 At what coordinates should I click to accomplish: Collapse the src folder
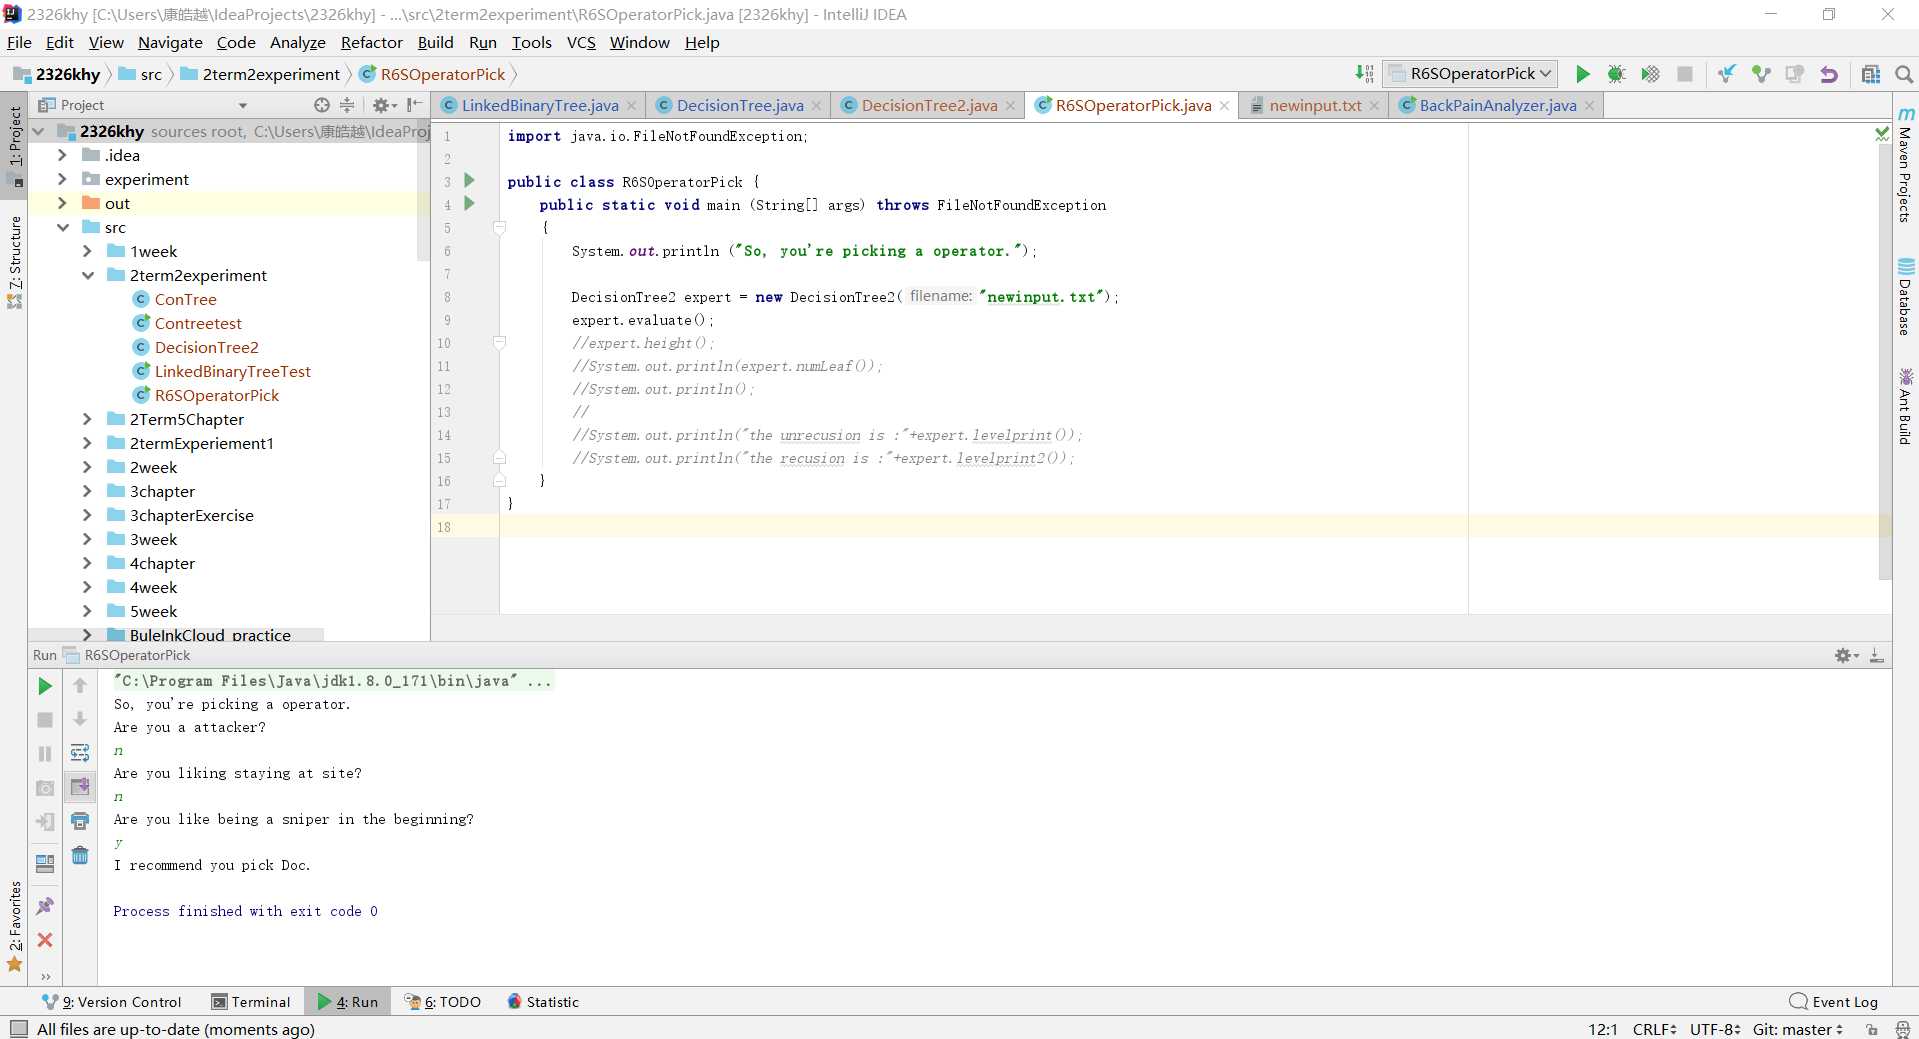pyautogui.click(x=62, y=227)
